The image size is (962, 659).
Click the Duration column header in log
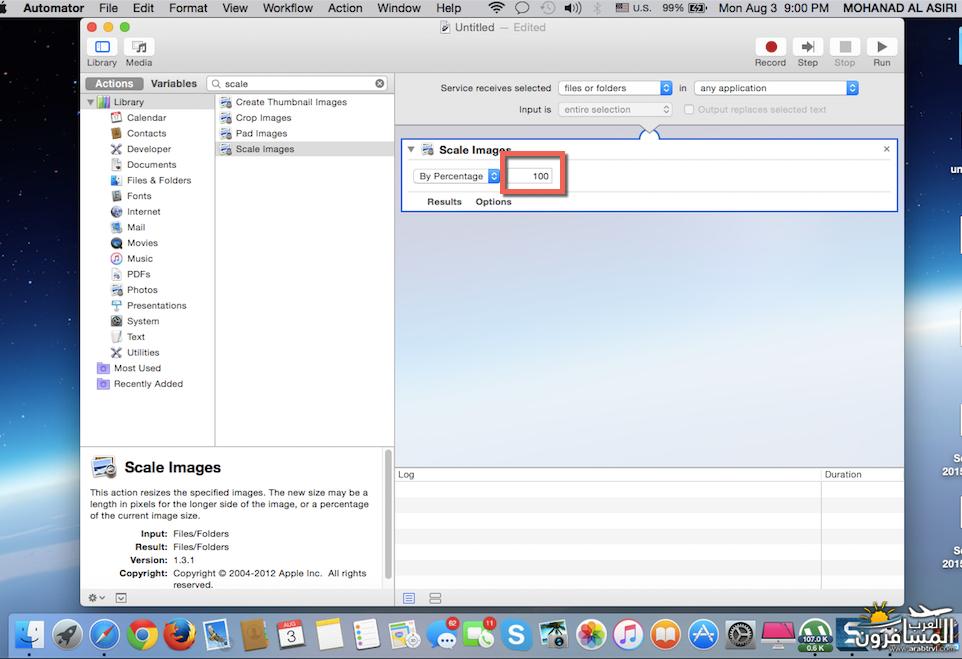pos(861,474)
